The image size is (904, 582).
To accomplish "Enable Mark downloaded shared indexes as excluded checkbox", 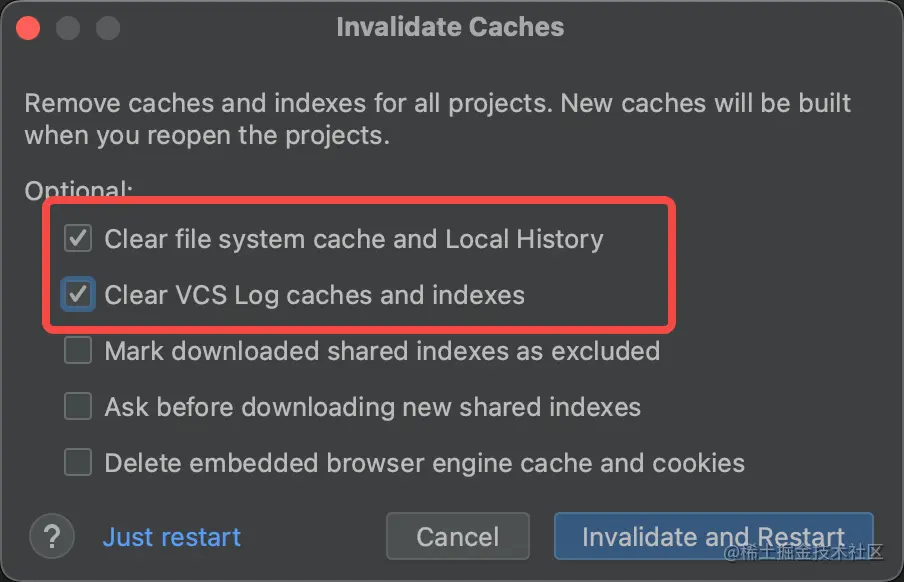I will click(78, 350).
